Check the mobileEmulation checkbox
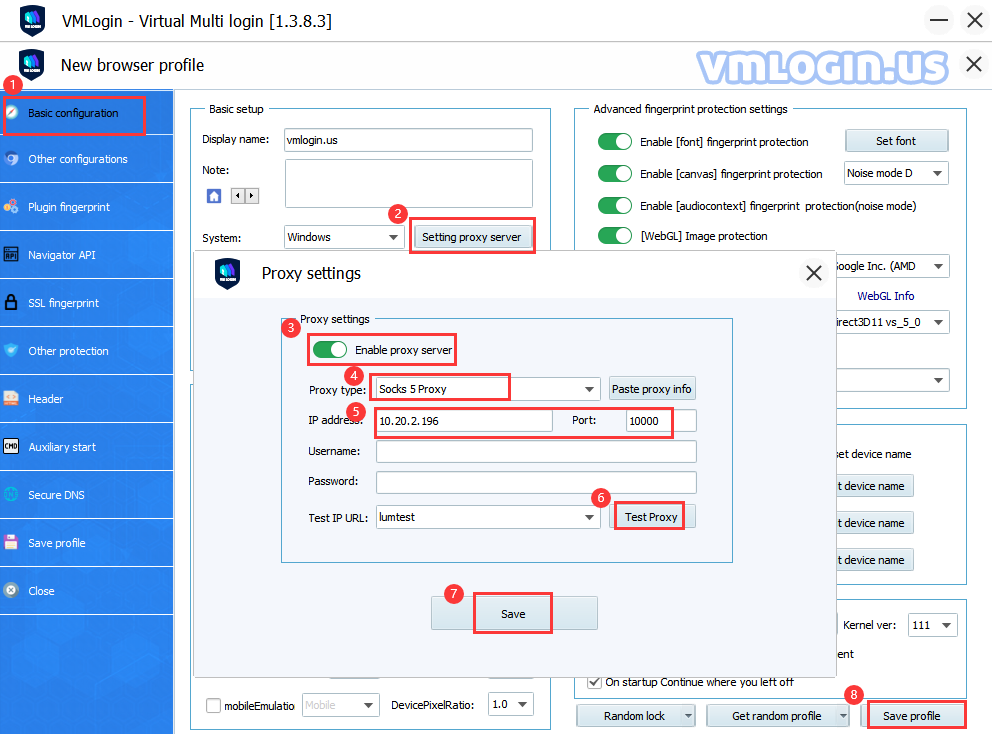Viewport: 992px width, 734px height. coord(213,705)
